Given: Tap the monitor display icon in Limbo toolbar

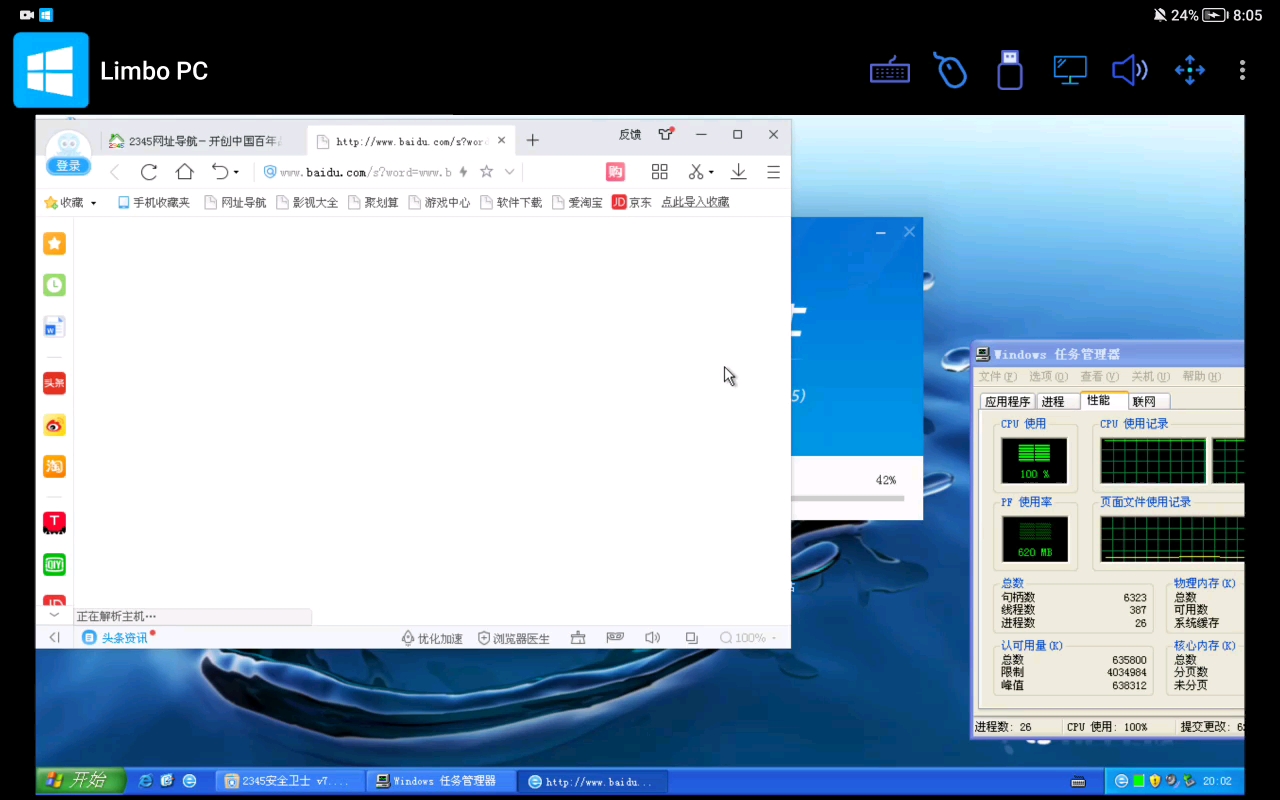Looking at the screenshot, I should click(1070, 70).
